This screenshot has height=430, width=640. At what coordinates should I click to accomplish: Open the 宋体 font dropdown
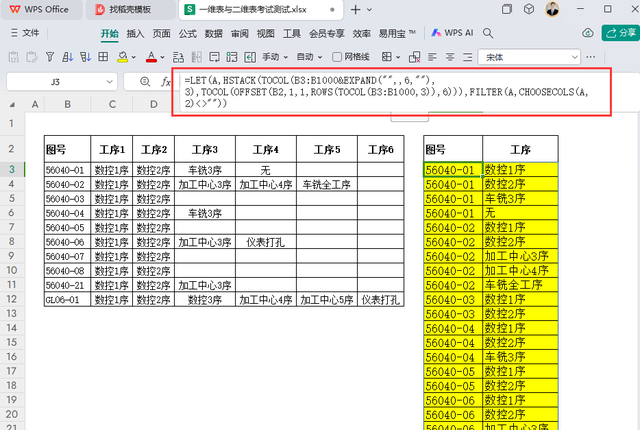point(529,57)
